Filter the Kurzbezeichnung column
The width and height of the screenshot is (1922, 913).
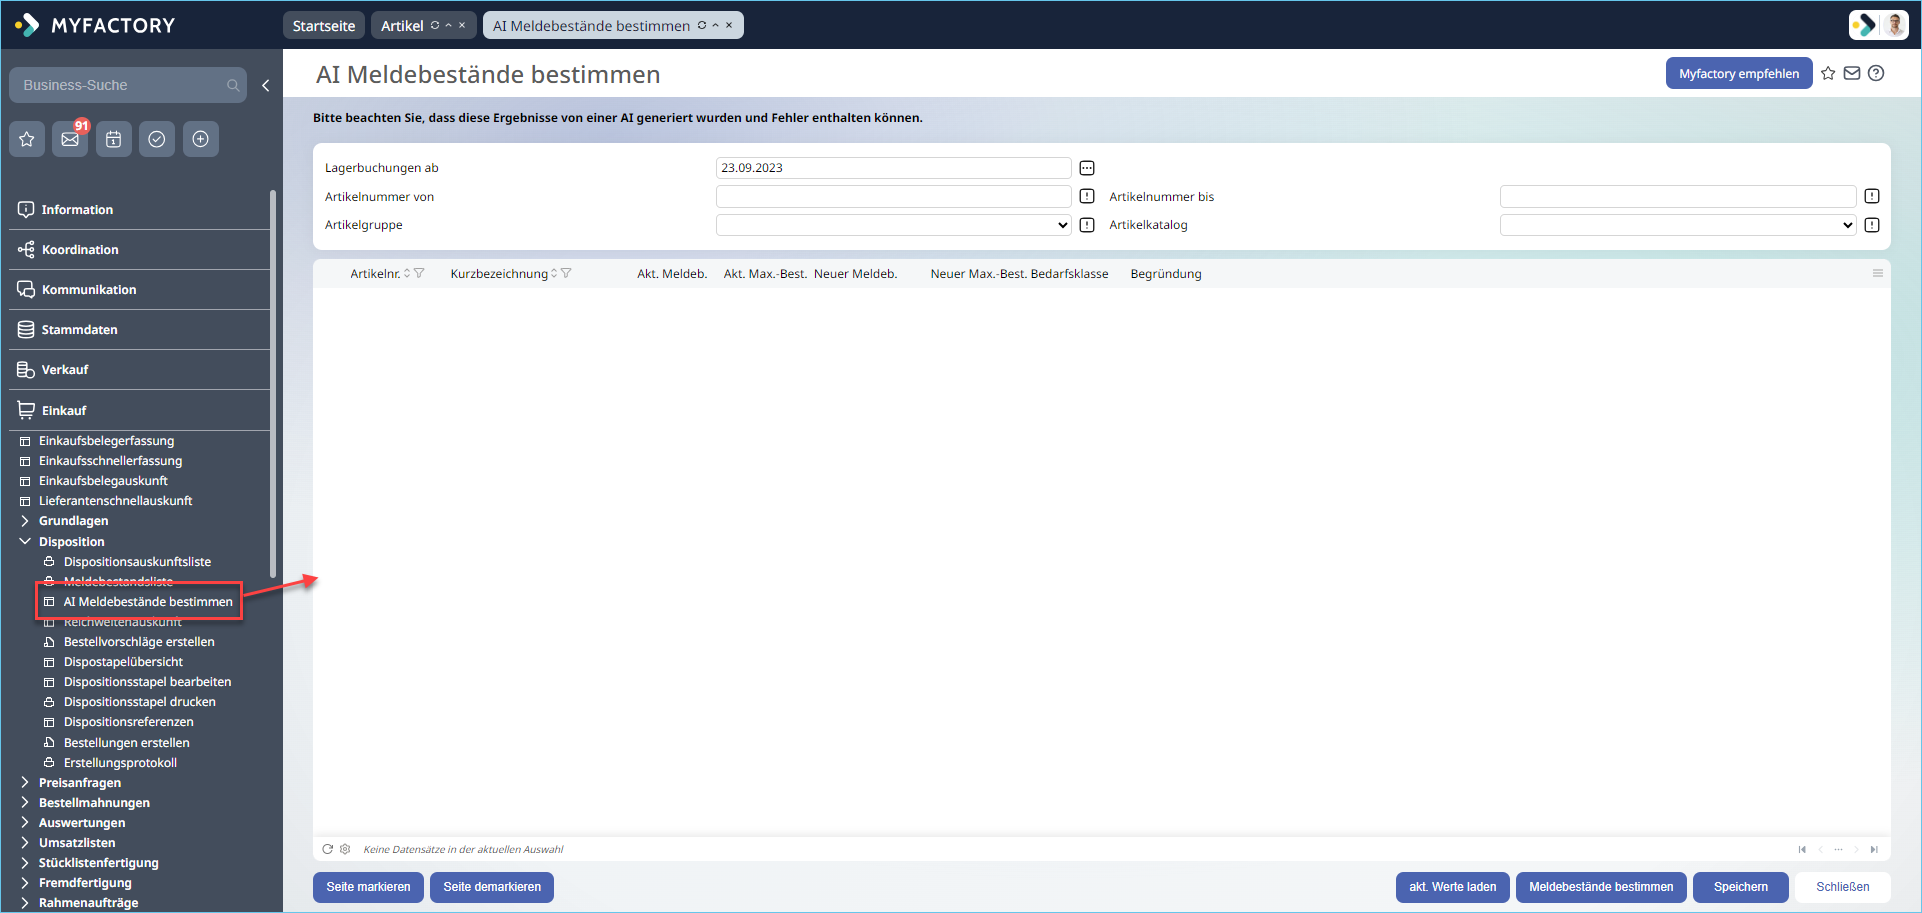(x=566, y=273)
